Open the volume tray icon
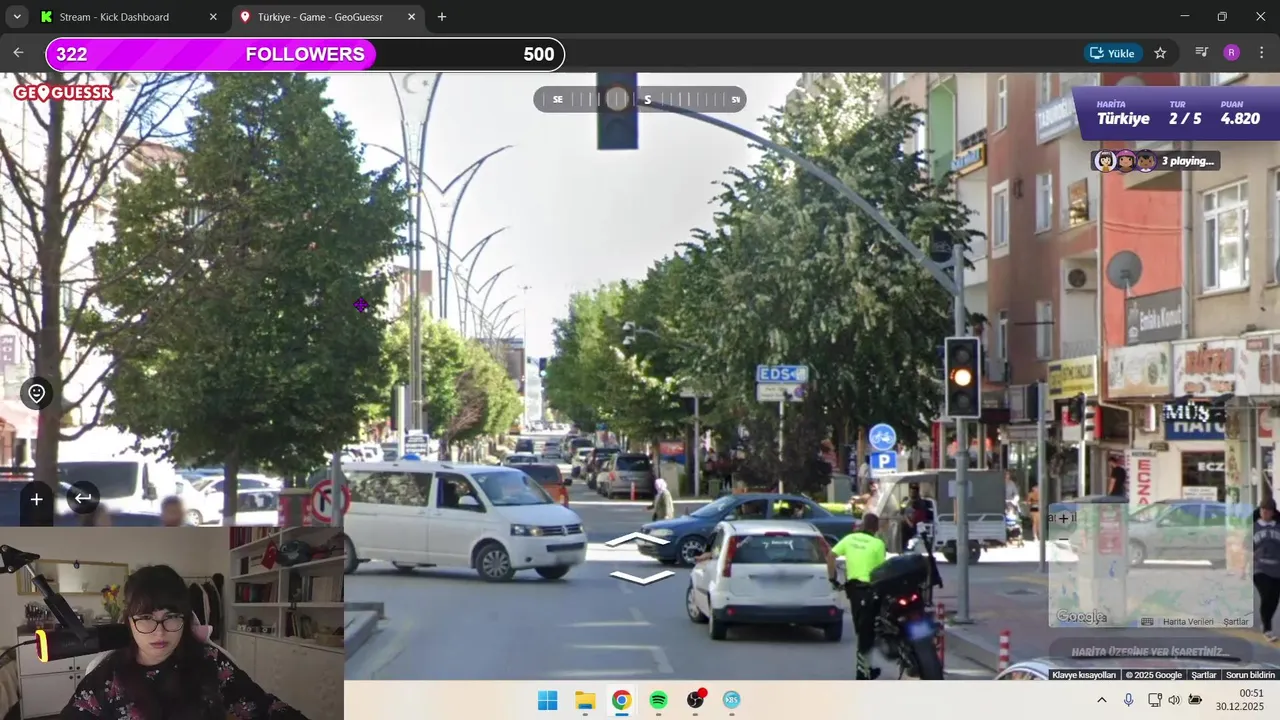Viewport: 1280px width, 720px height. [x=1174, y=700]
